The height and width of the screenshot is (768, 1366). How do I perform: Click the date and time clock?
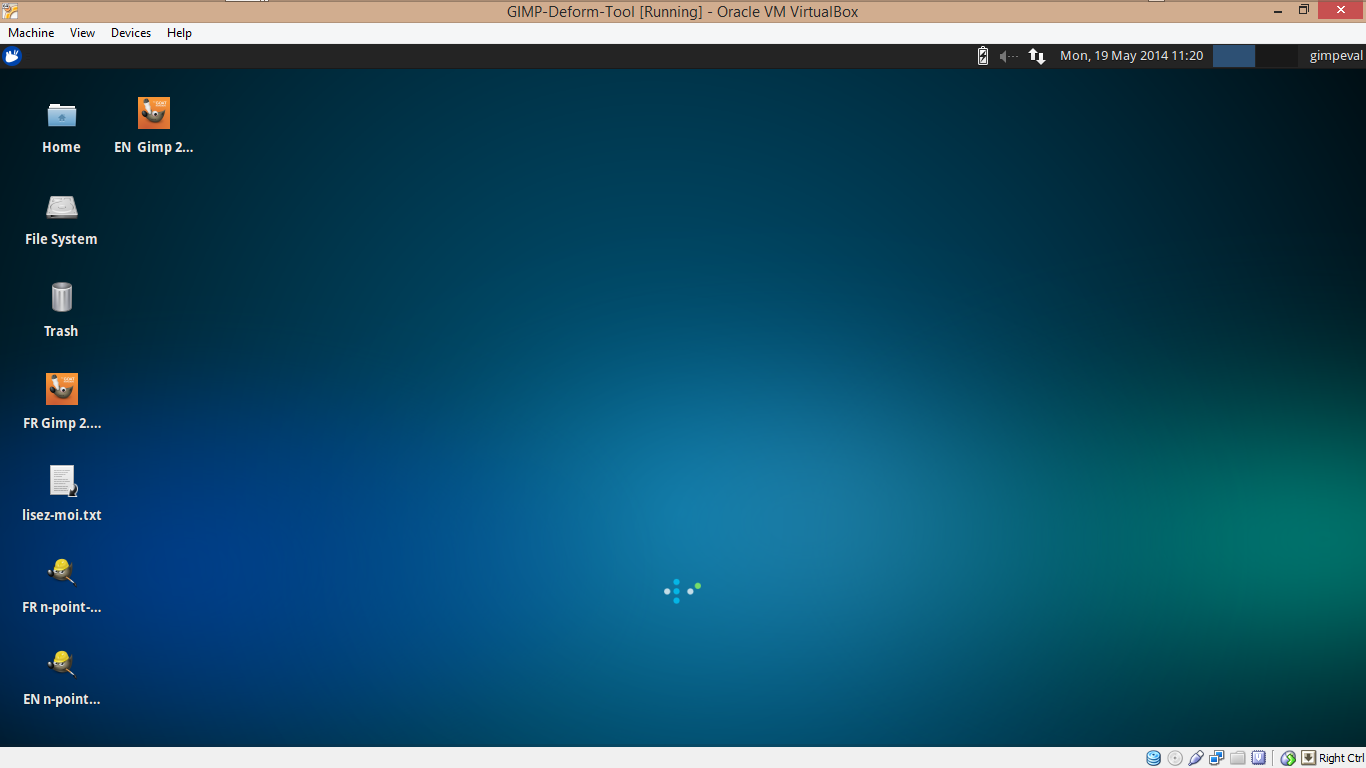point(1132,56)
